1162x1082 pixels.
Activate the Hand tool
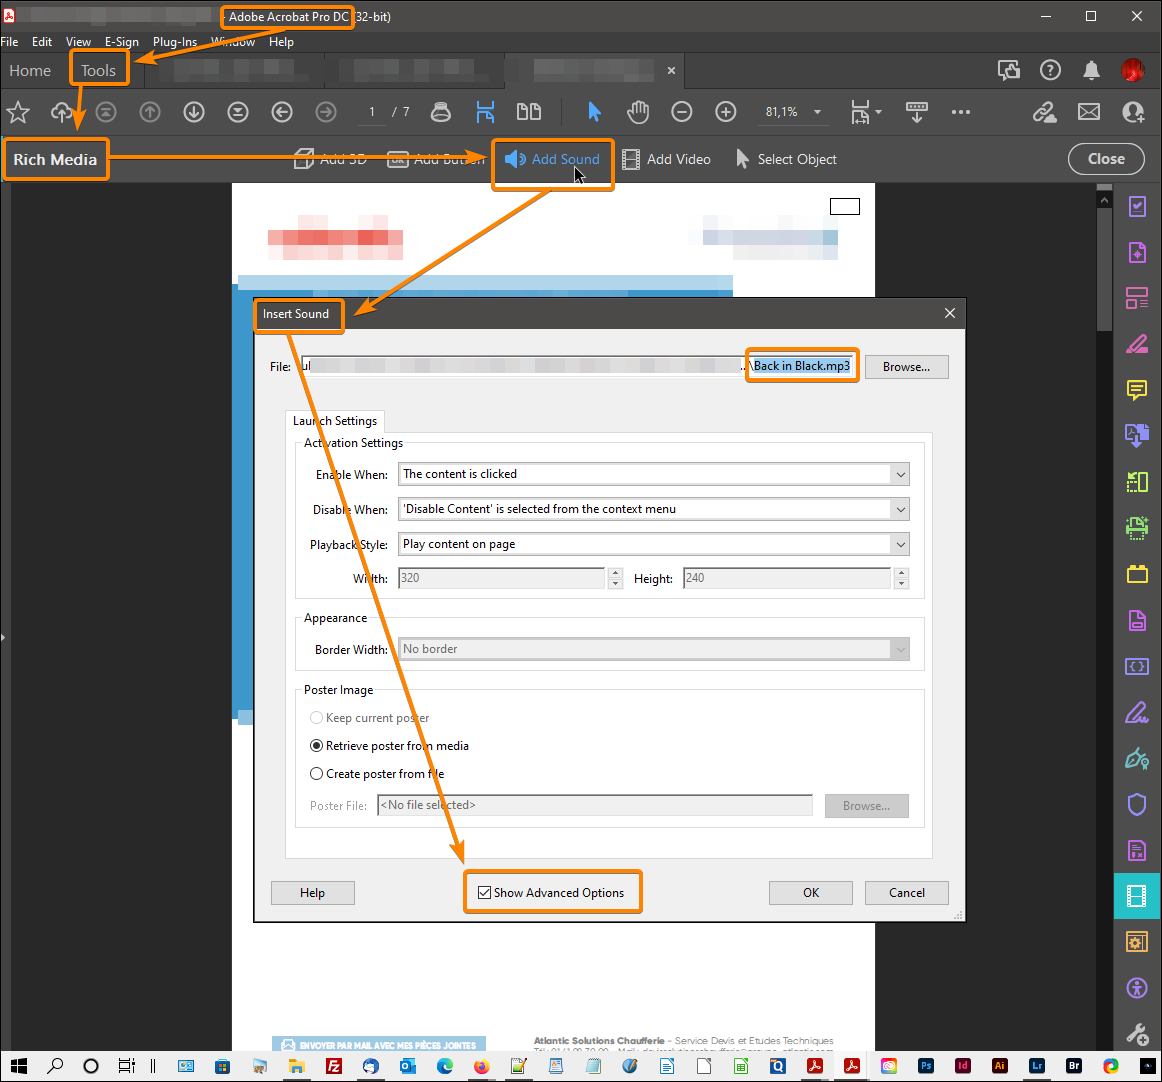click(x=638, y=112)
